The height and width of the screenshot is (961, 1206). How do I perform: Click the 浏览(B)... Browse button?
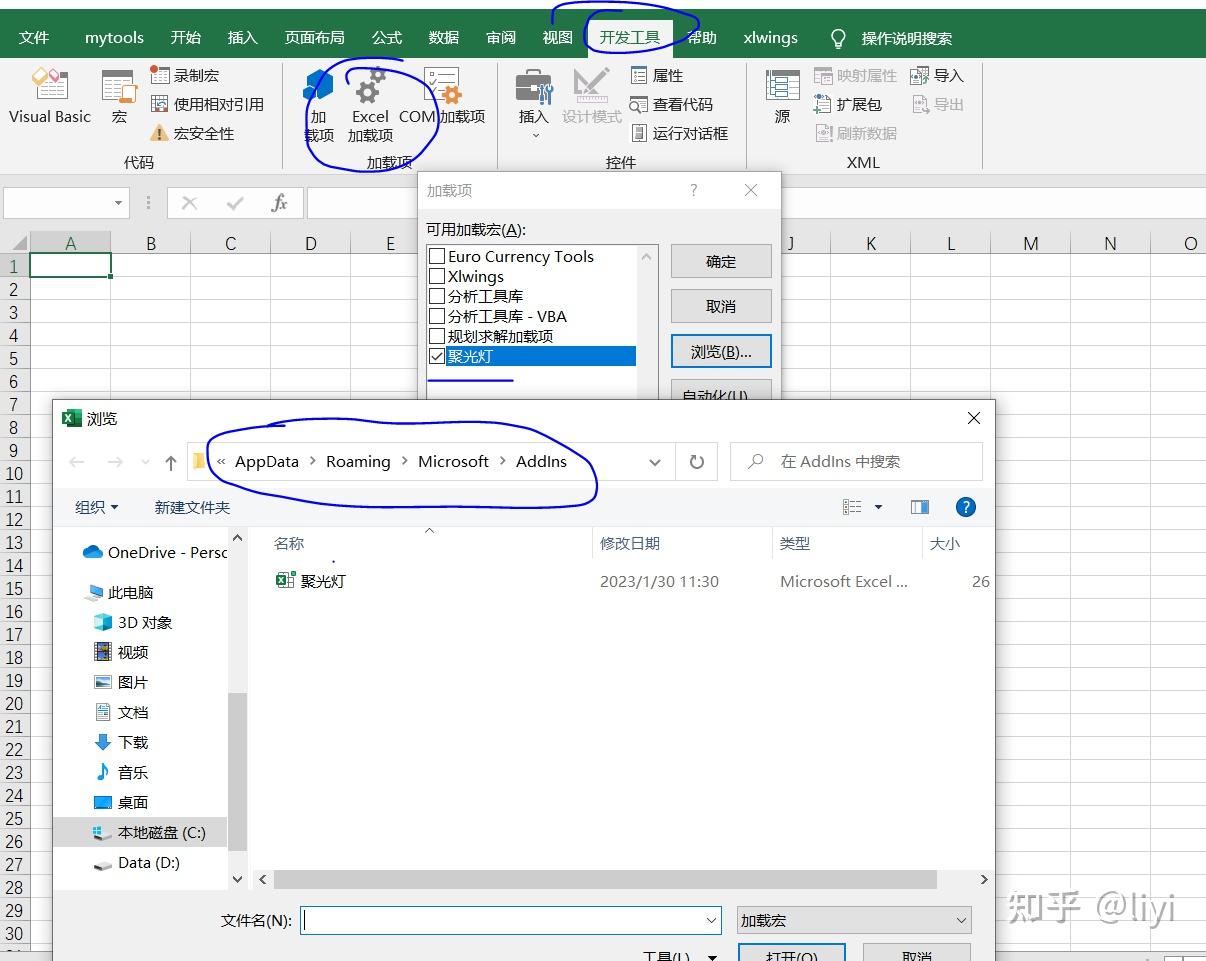pyautogui.click(x=721, y=351)
